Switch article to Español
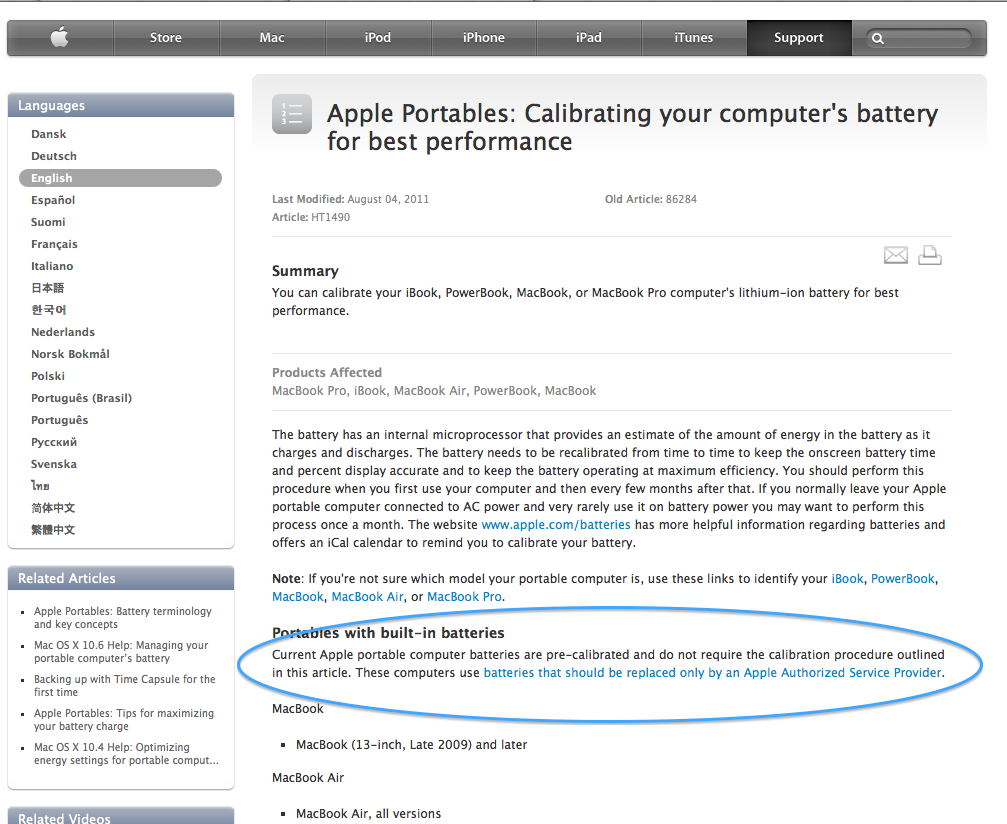The width and height of the screenshot is (1007, 824). coord(53,200)
